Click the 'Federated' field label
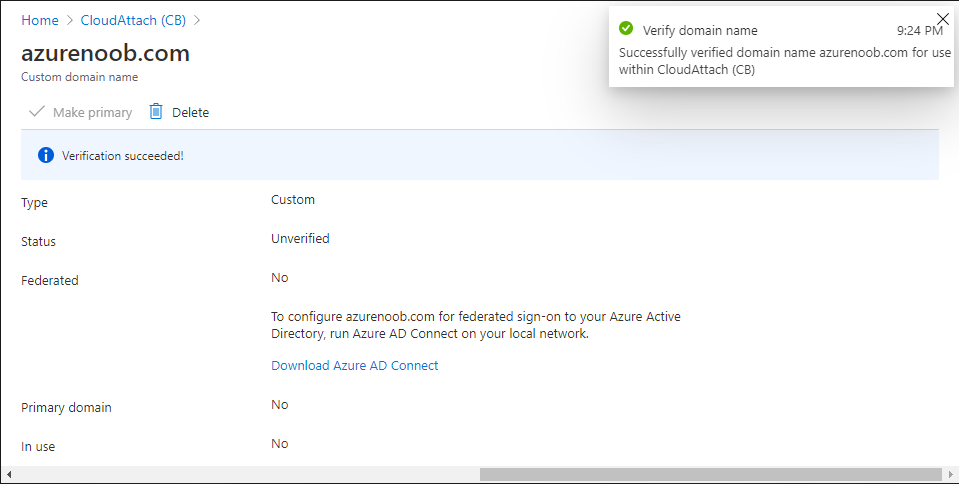The height and width of the screenshot is (484, 959). pyautogui.click(x=50, y=280)
